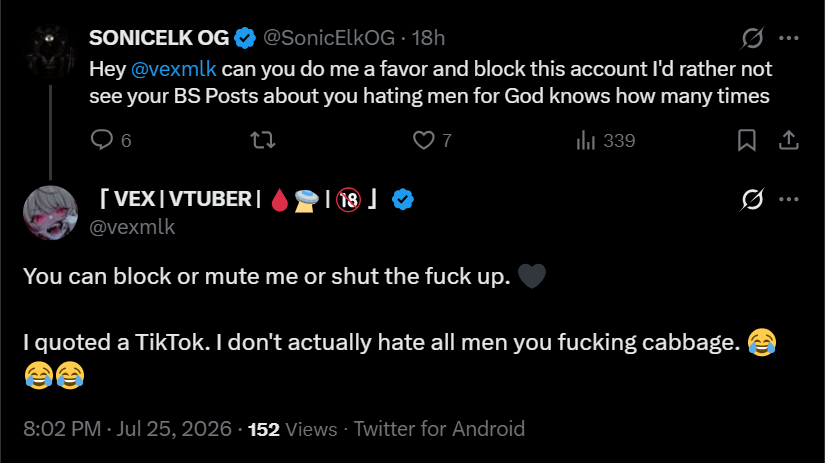The image size is (825, 463).
Task: Bookmark the SONICELK OG tweet
Action: tap(747, 140)
